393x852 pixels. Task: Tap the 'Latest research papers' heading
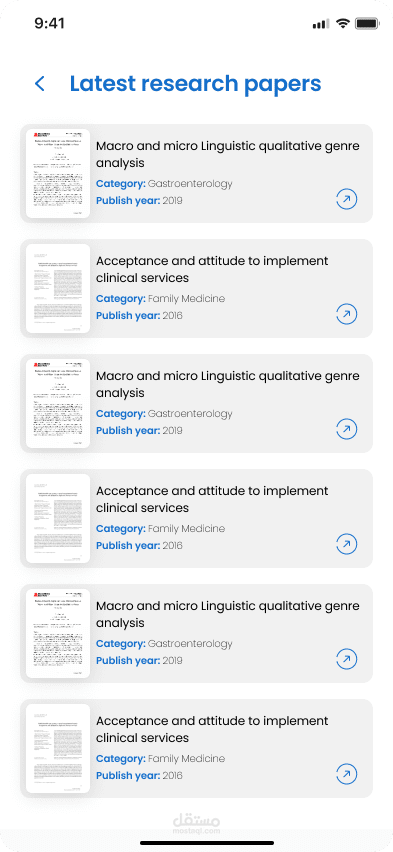tap(196, 84)
